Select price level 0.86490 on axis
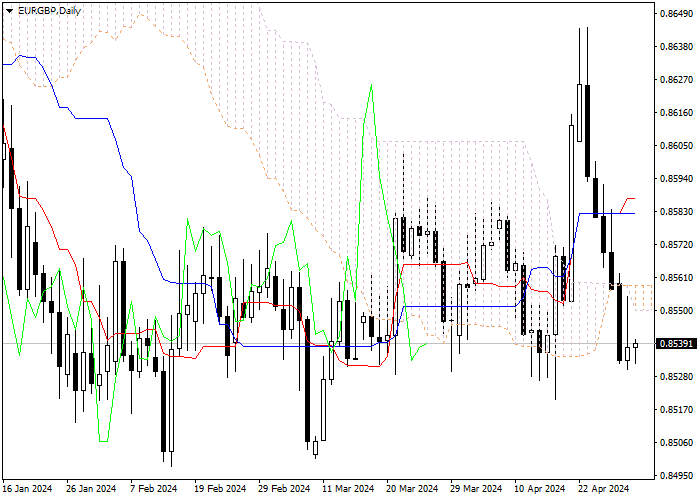700x500 pixels. [676, 14]
